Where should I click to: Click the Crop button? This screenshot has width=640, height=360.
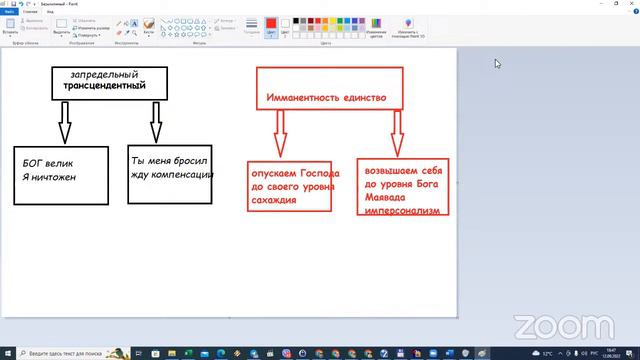pos(84,20)
